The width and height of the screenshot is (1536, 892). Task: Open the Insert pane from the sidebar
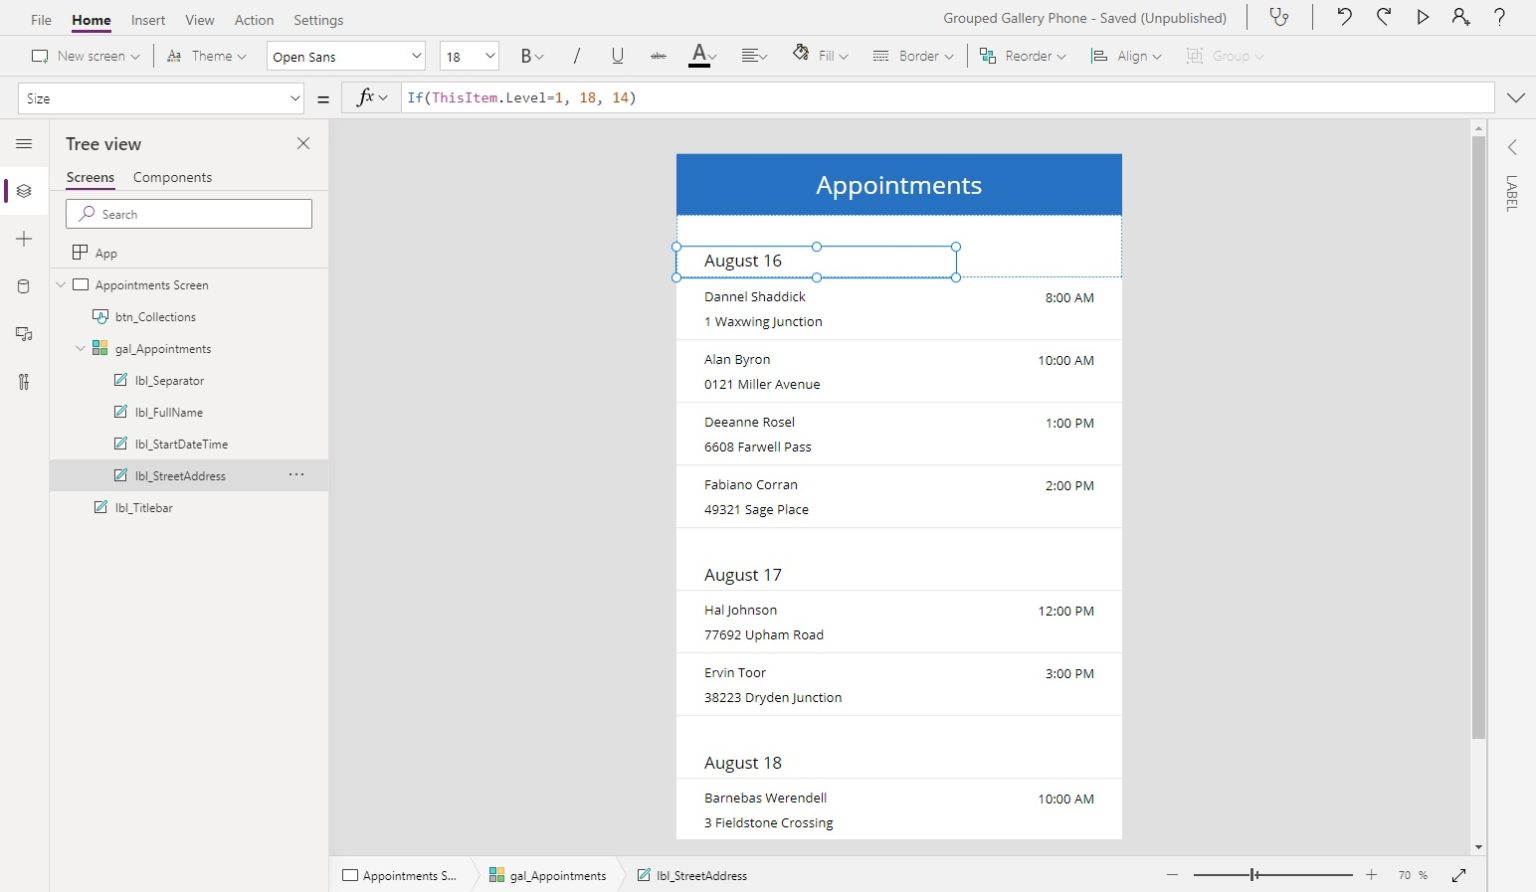coord(23,238)
